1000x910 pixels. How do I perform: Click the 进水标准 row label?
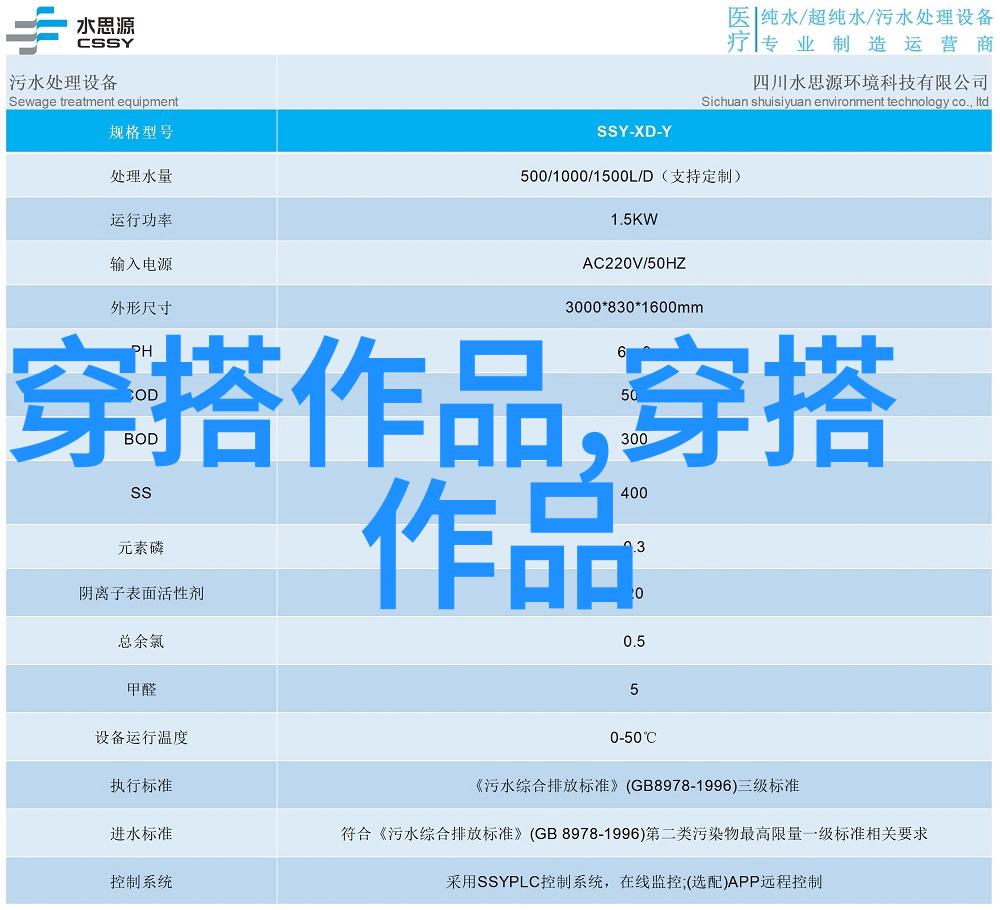(x=141, y=834)
